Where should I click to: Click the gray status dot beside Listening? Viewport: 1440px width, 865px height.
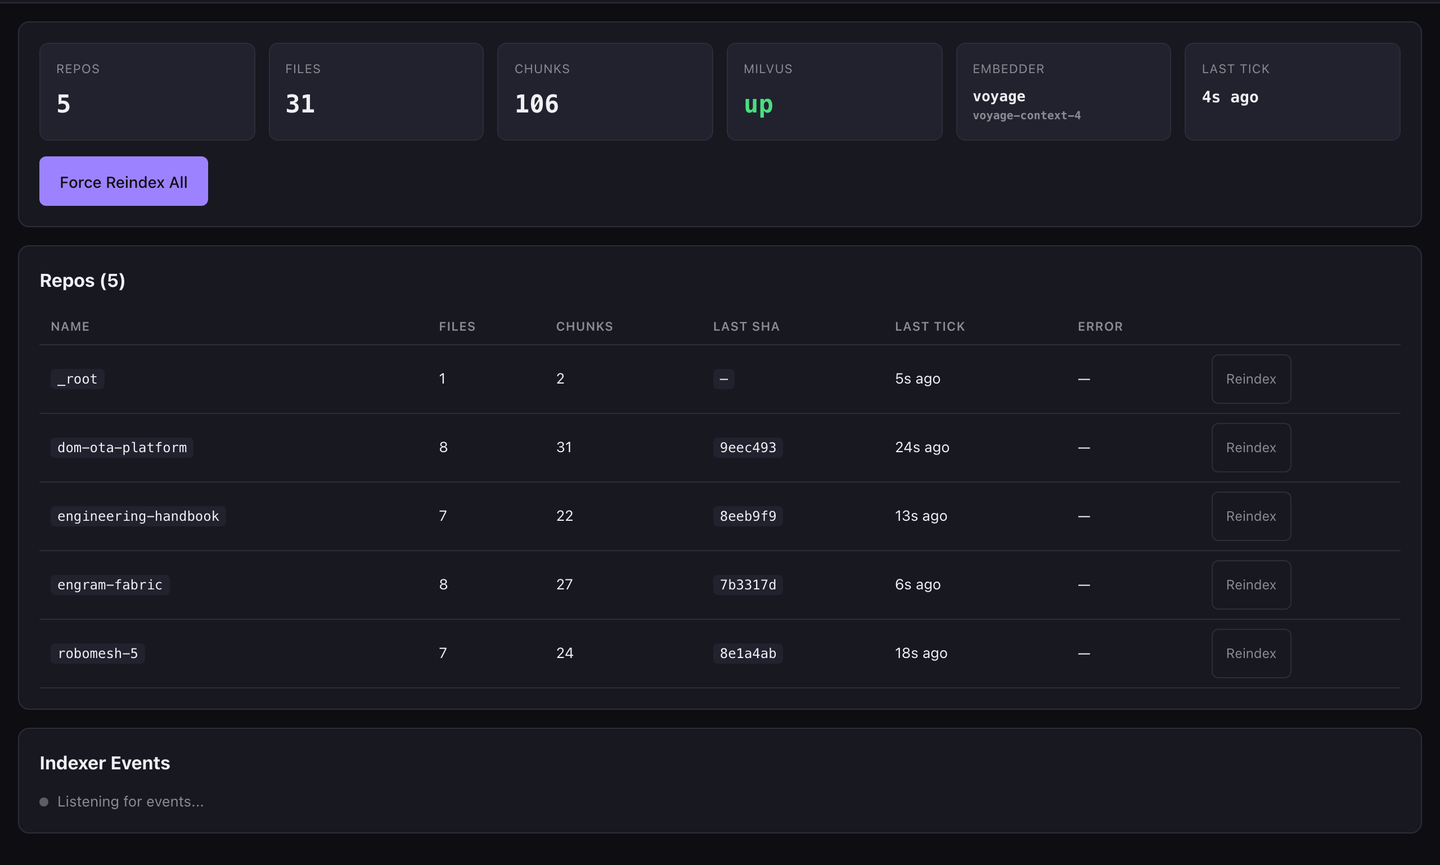pyautogui.click(x=44, y=802)
